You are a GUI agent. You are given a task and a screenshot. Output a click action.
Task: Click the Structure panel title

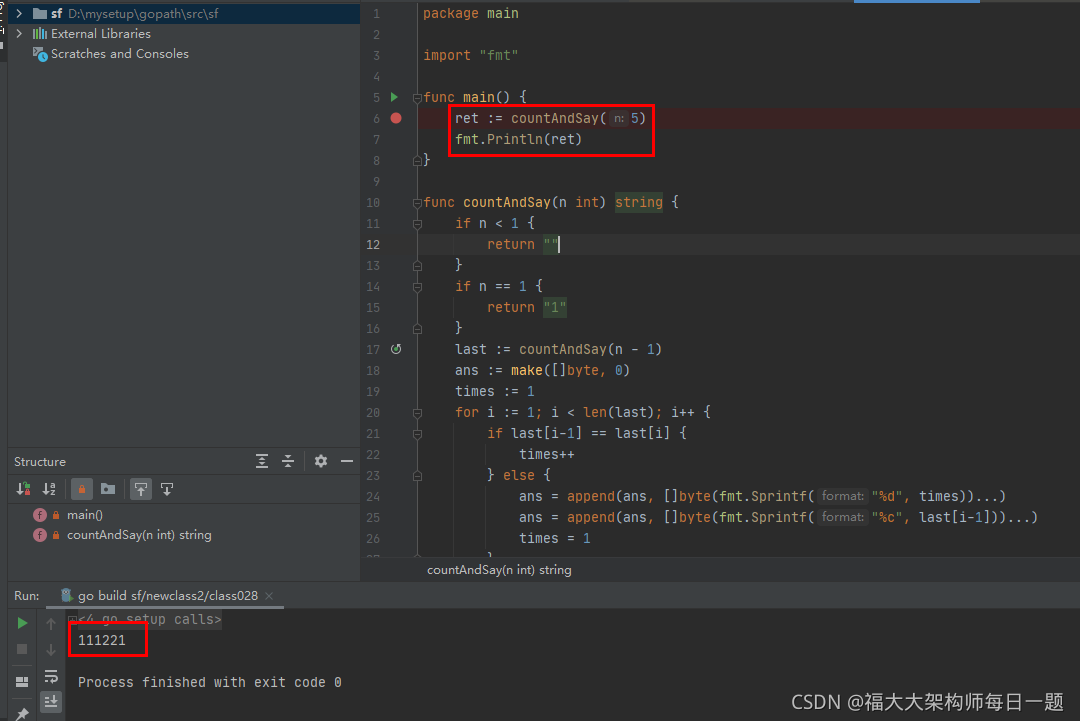click(x=40, y=461)
